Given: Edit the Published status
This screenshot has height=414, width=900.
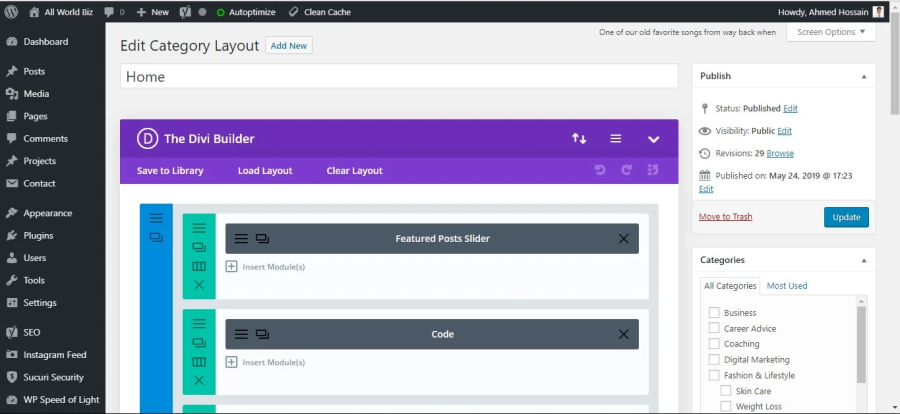Looking at the screenshot, I should [x=790, y=109].
